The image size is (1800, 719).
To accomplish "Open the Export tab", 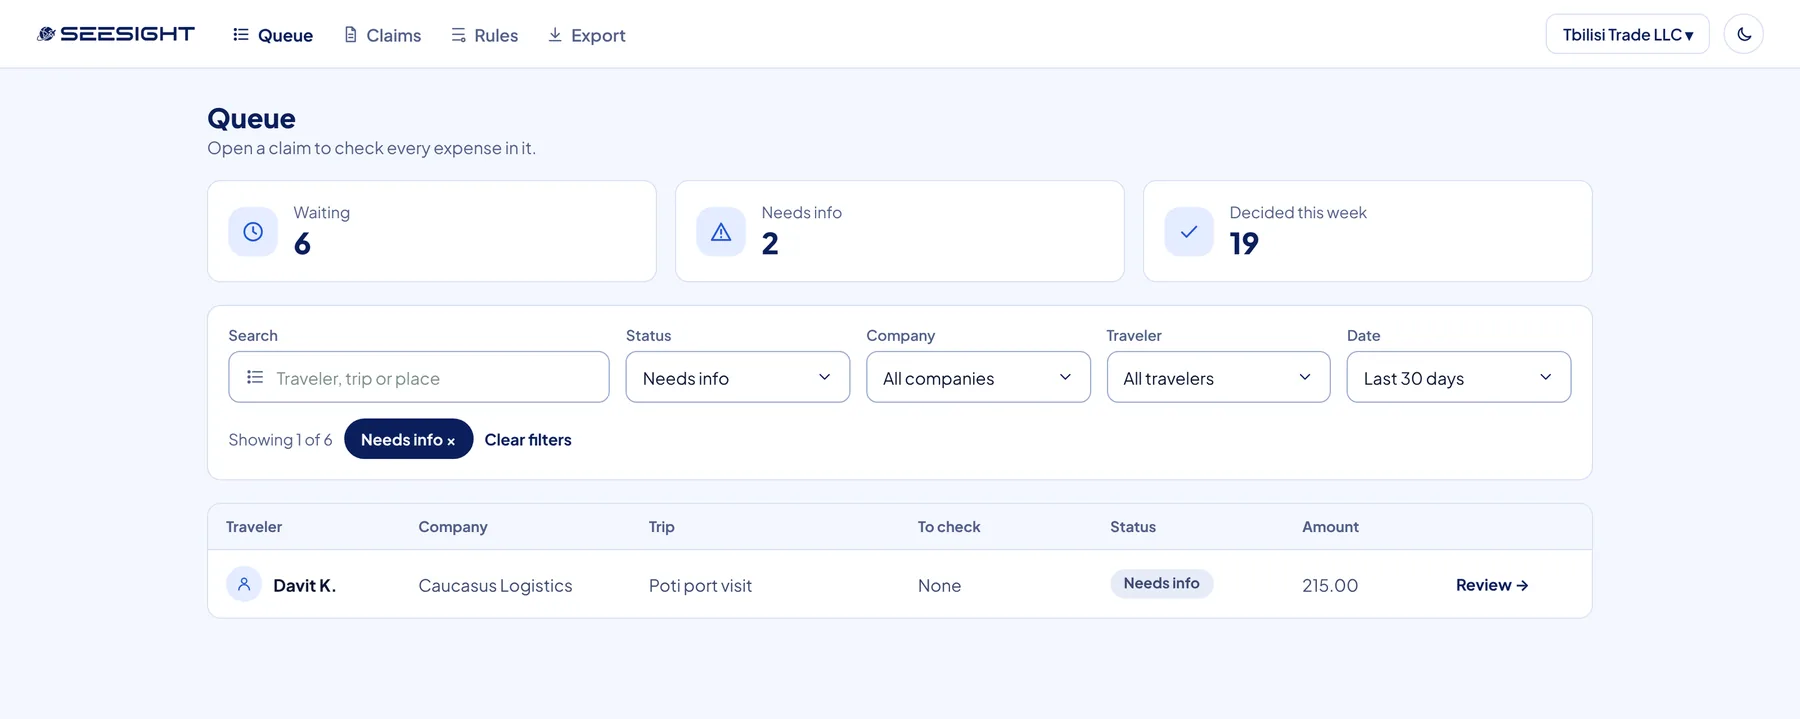I will pyautogui.click(x=587, y=35).
